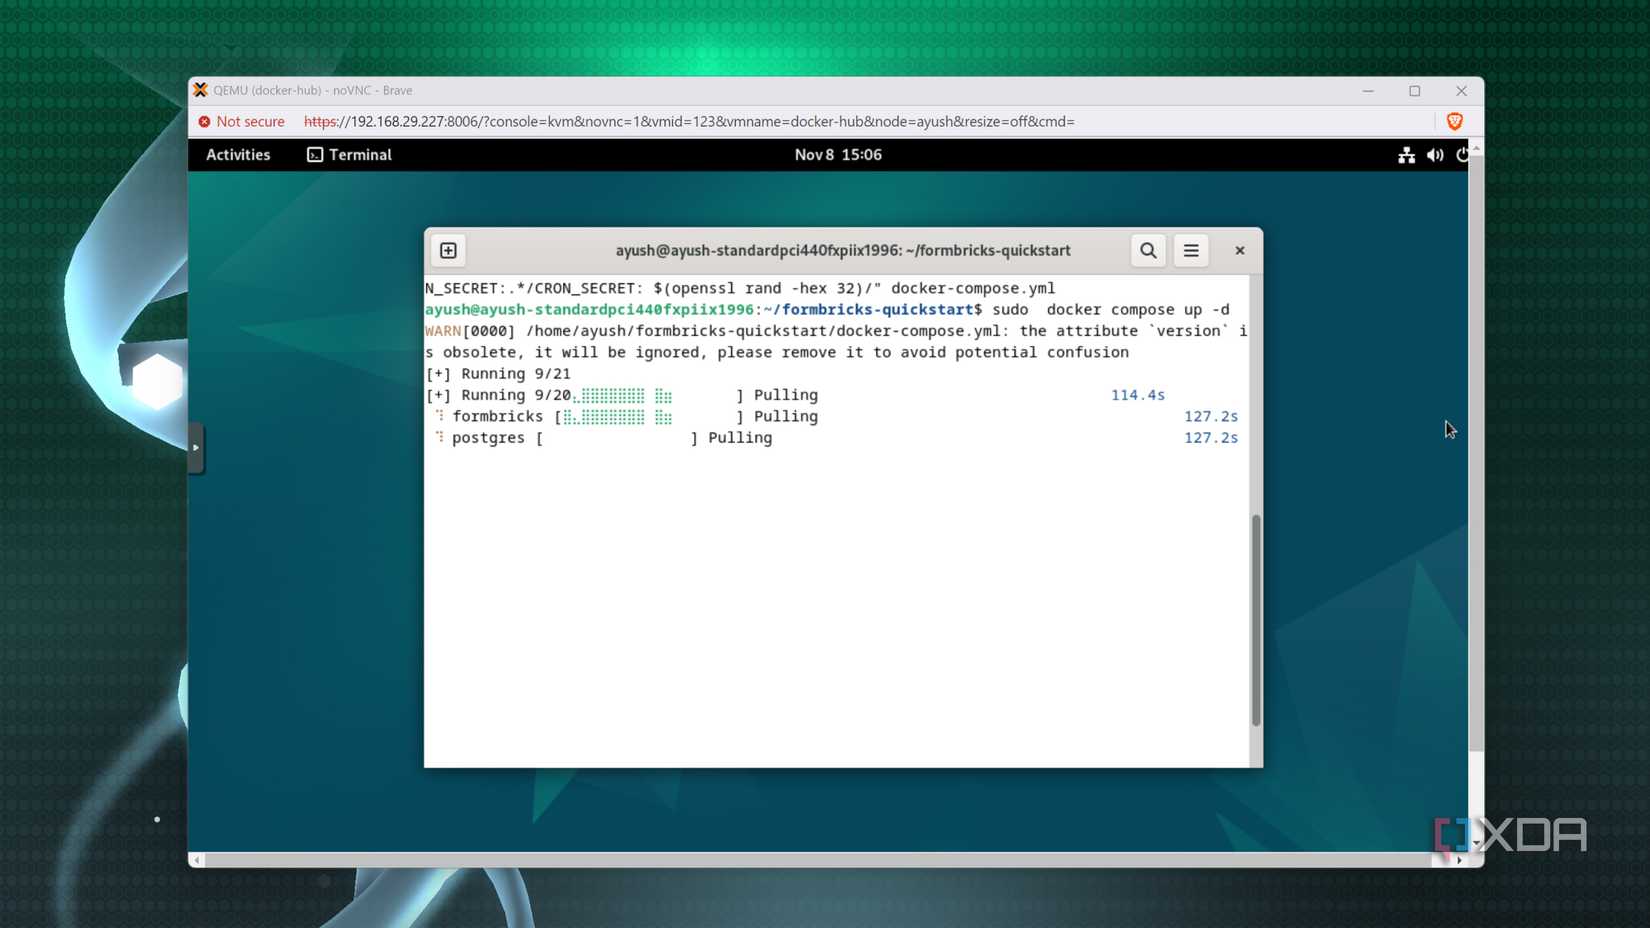Click the 'sudo docker compose up -d' command

click(1110, 309)
